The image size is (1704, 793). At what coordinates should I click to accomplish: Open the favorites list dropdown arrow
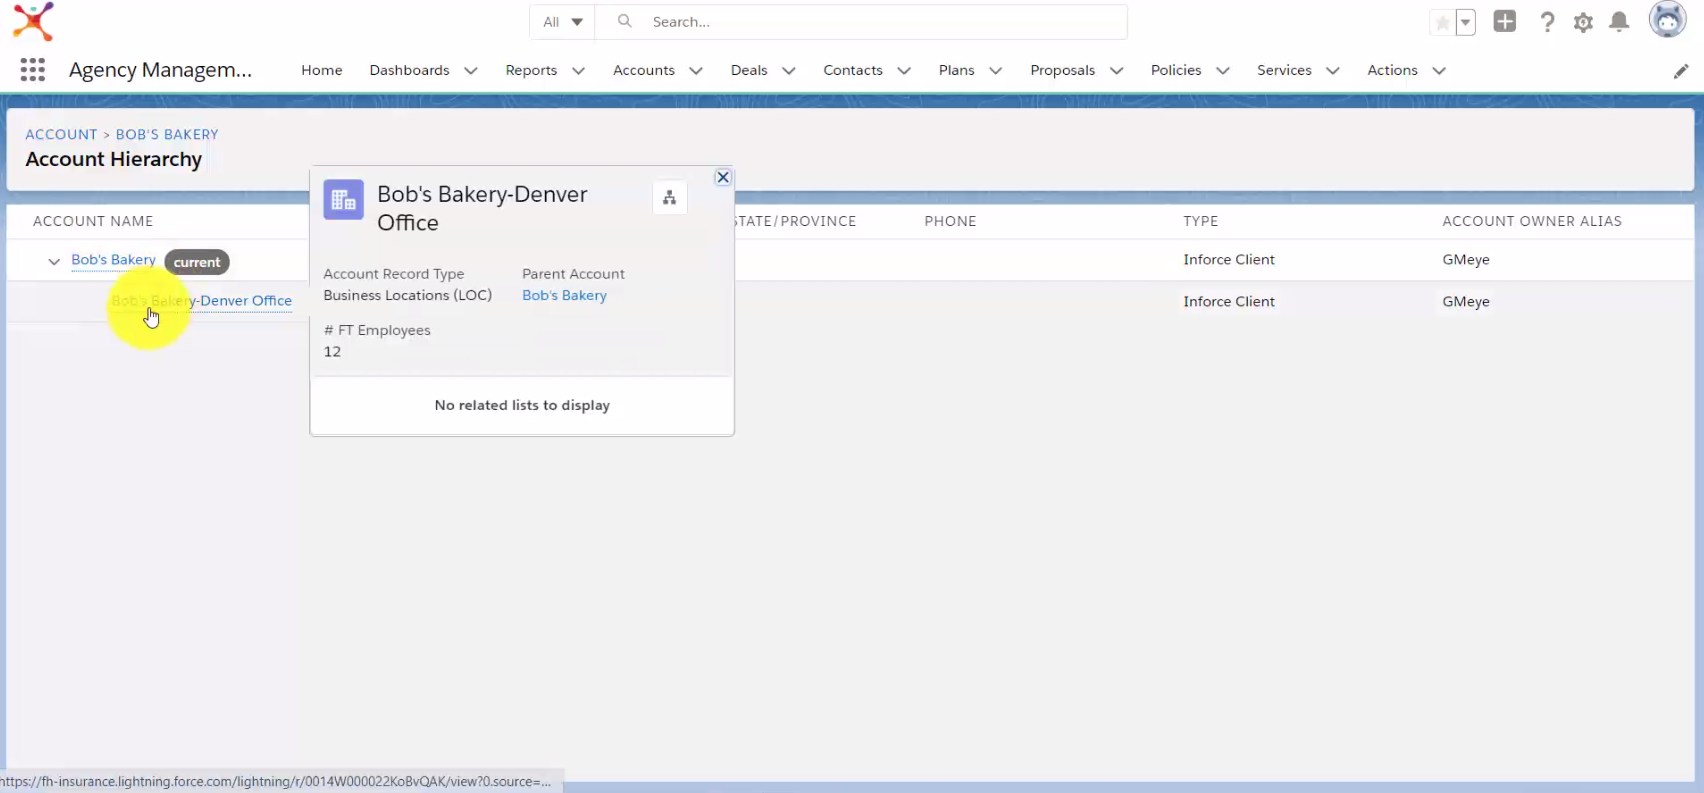tap(1466, 23)
